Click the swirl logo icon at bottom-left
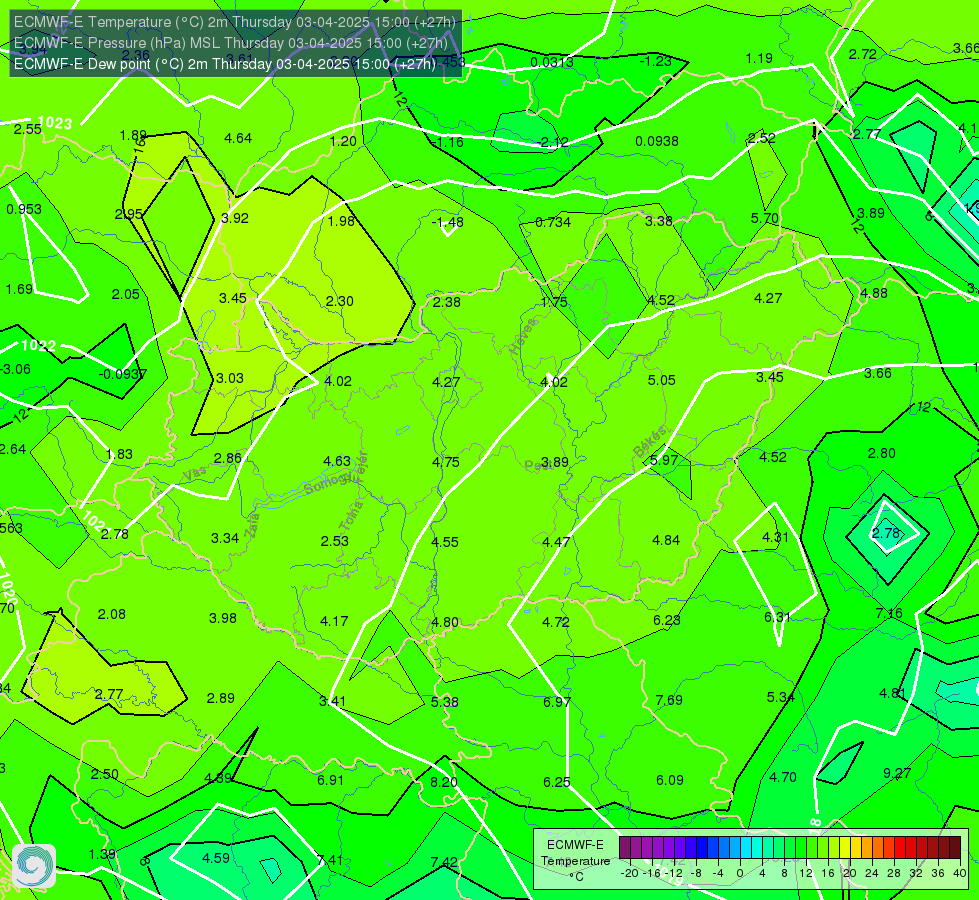Viewport: 979px width, 900px height. pyautogui.click(x=34, y=866)
